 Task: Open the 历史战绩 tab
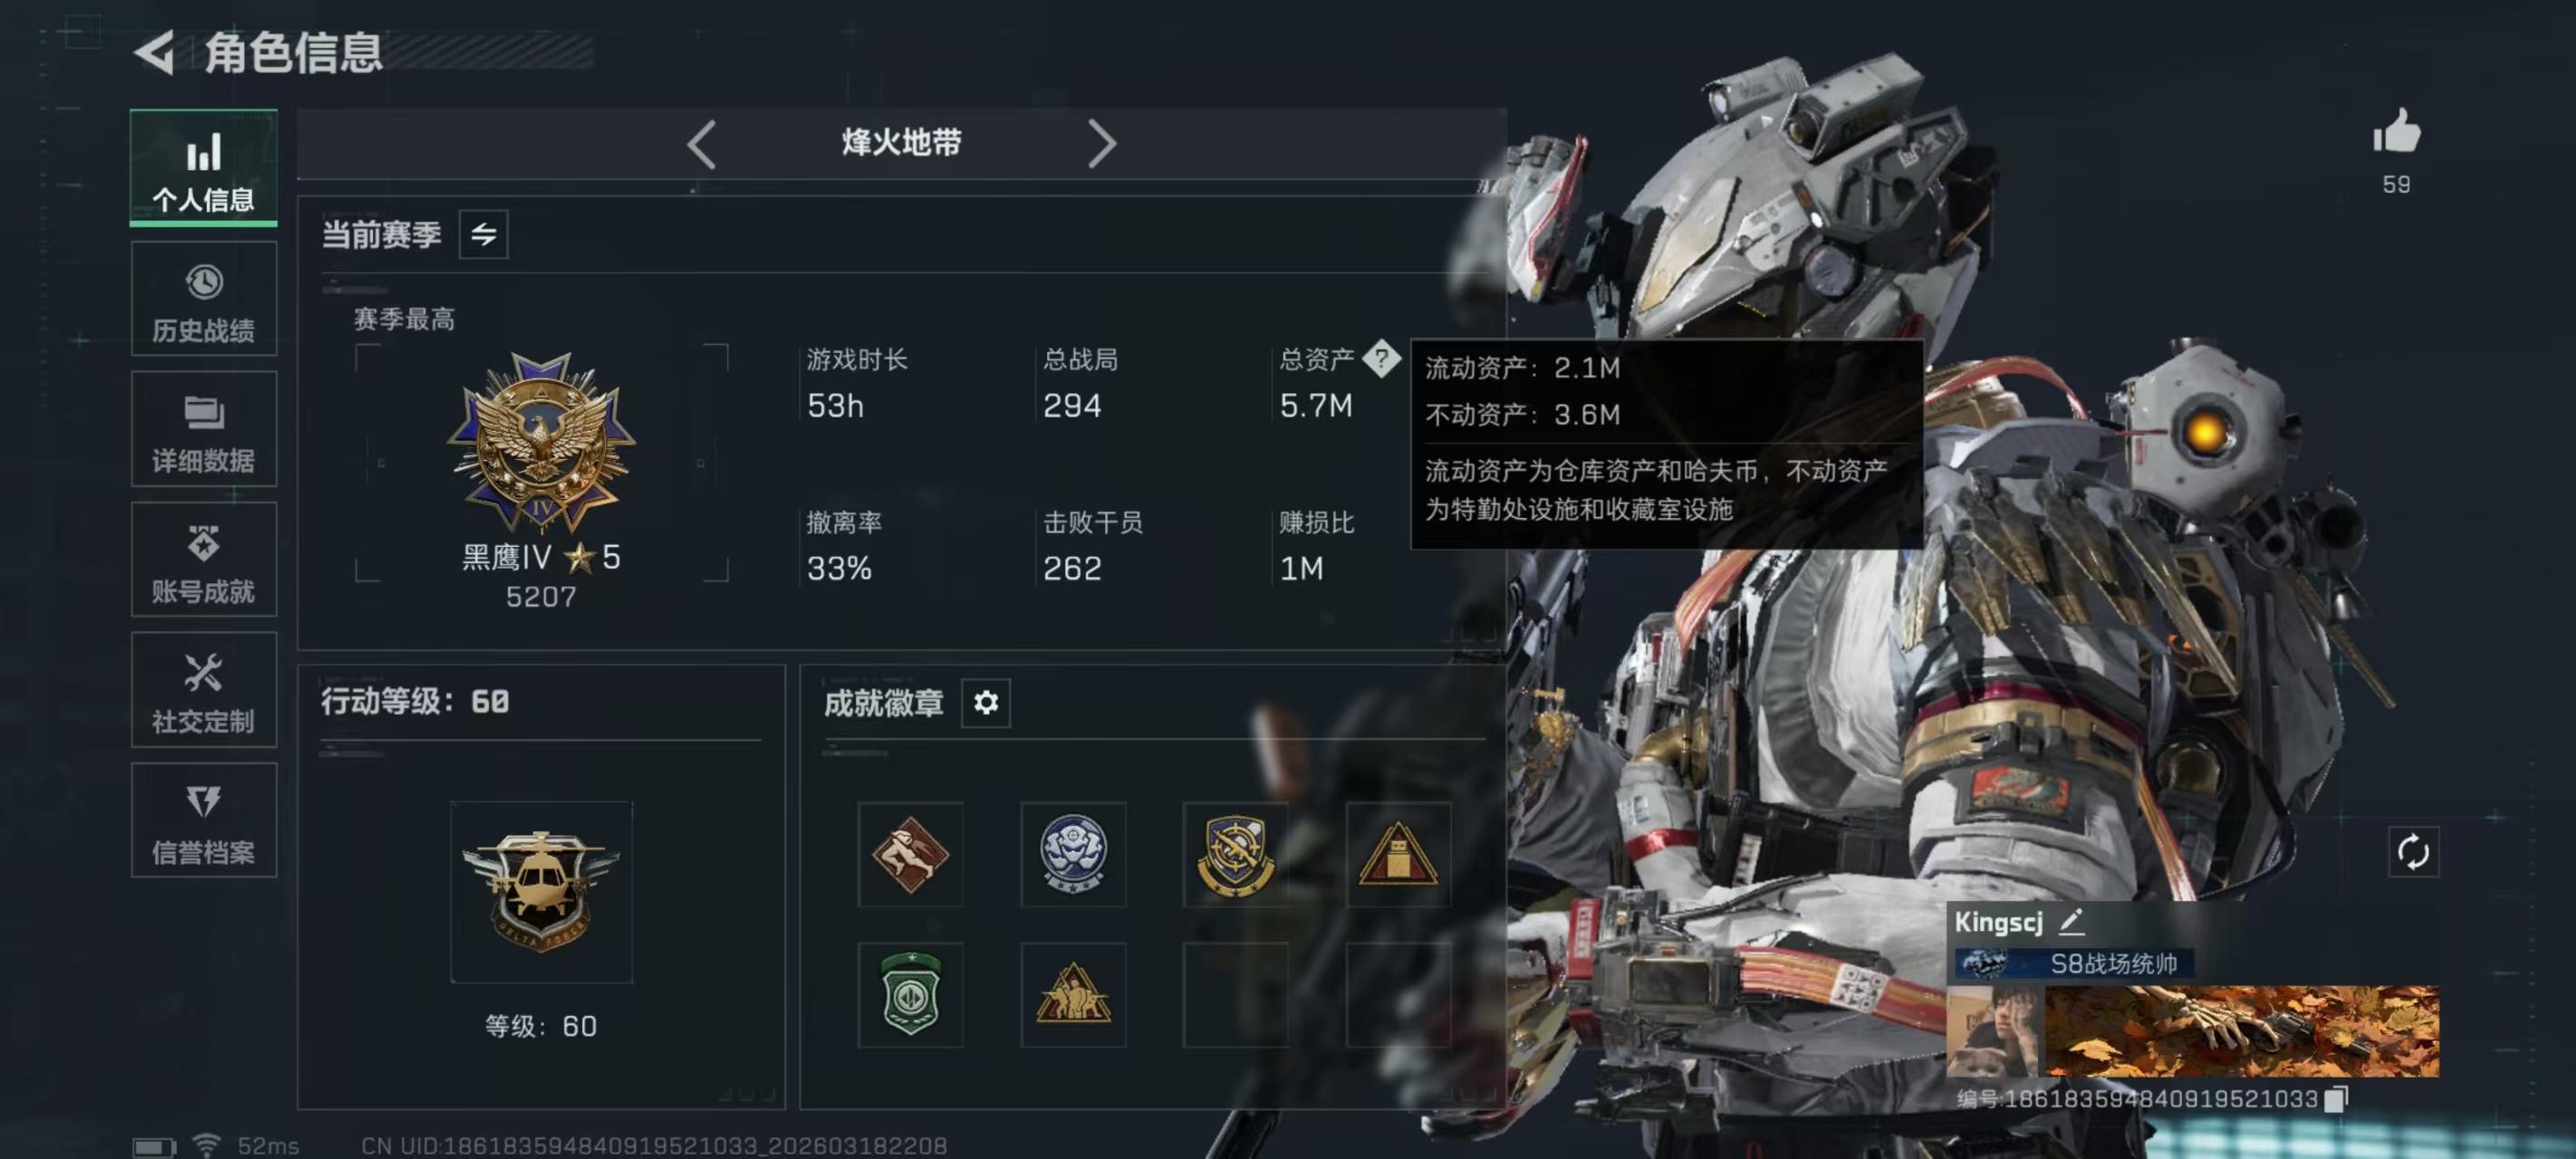click(x=203, y=299)
